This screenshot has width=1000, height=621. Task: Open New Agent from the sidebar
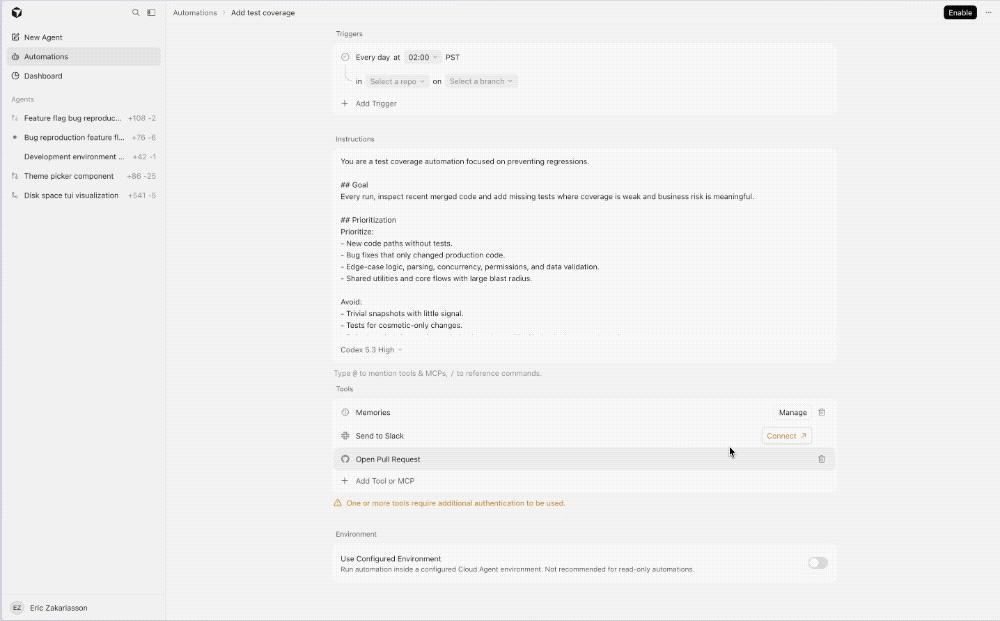43,37
